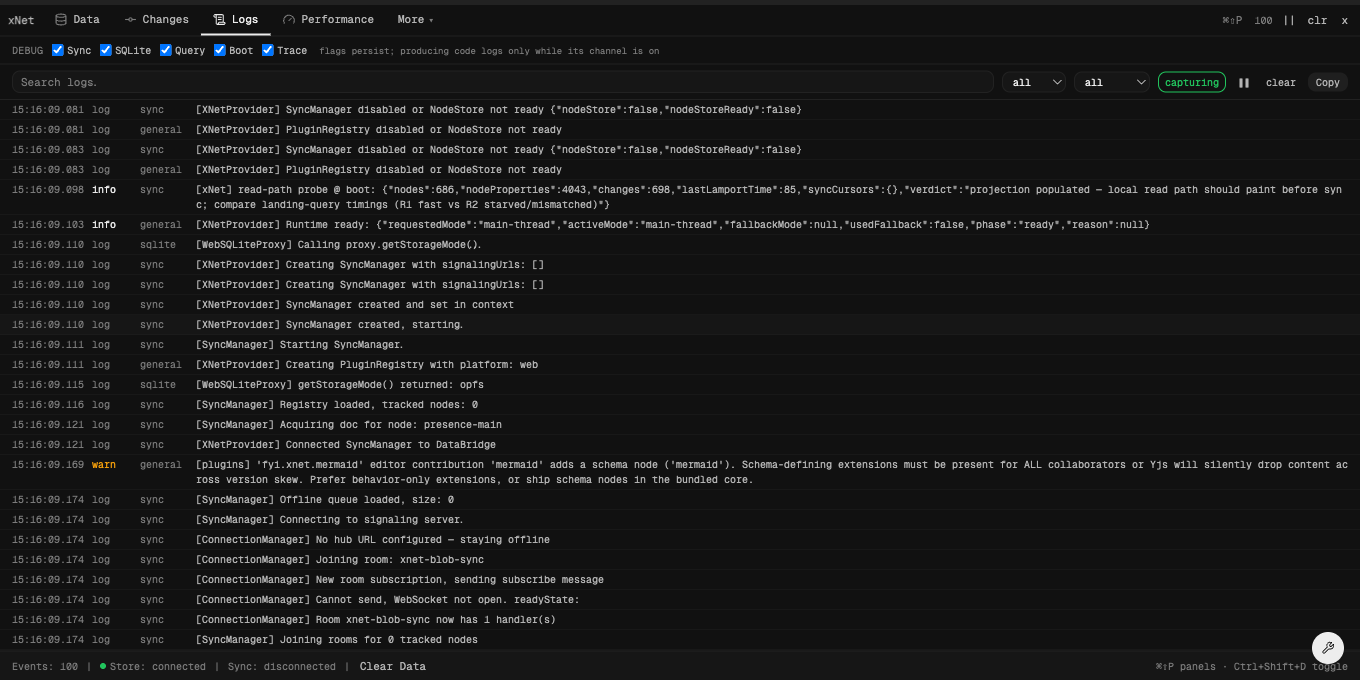This screenshot has width=1360, height=680.
Task: Pause log capturing with the pause icon
Action: click(1244, 83)
